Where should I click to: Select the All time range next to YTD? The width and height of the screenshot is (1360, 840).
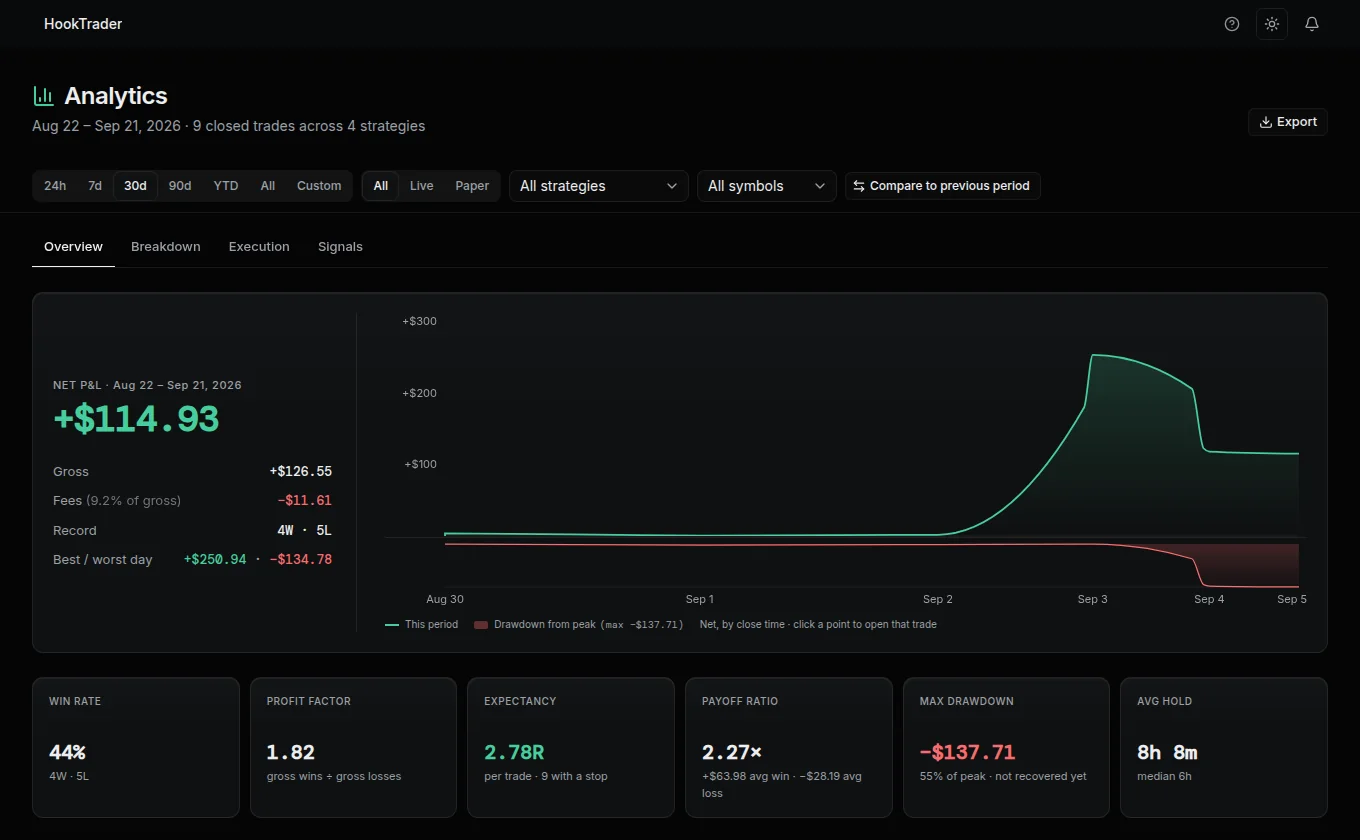267,186
